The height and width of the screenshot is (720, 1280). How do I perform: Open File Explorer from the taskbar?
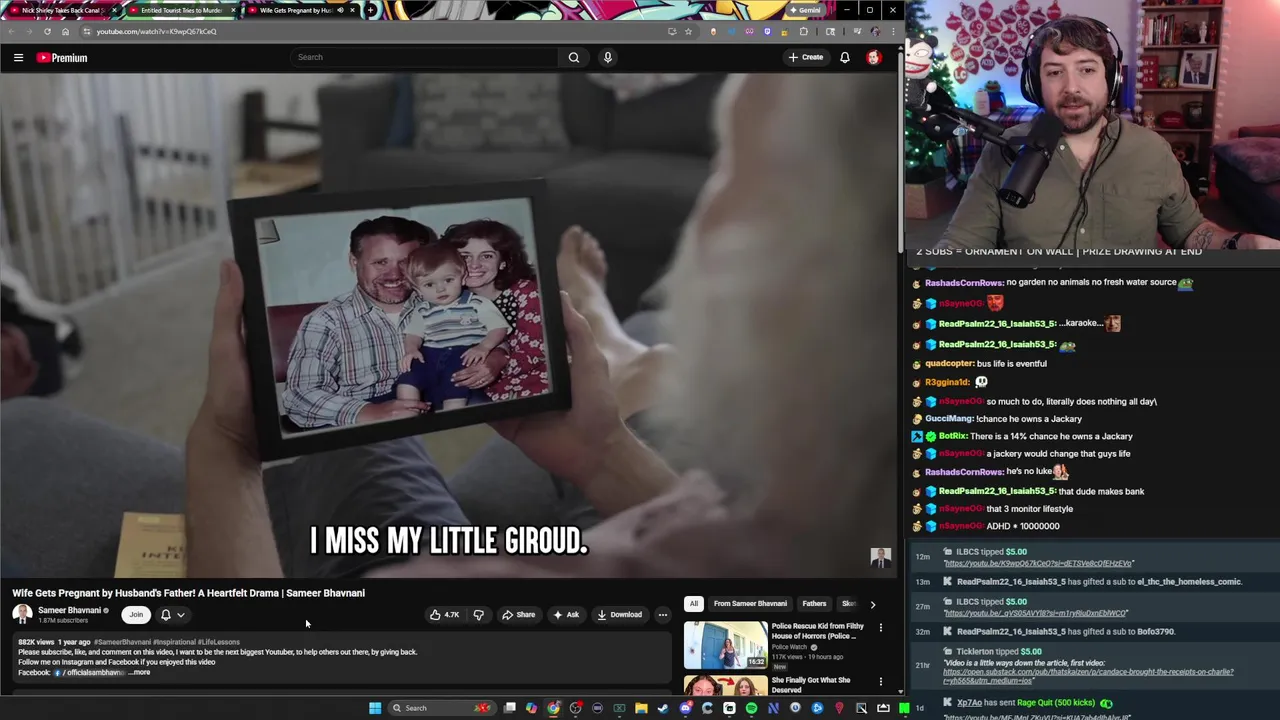[x=641, y=708]
